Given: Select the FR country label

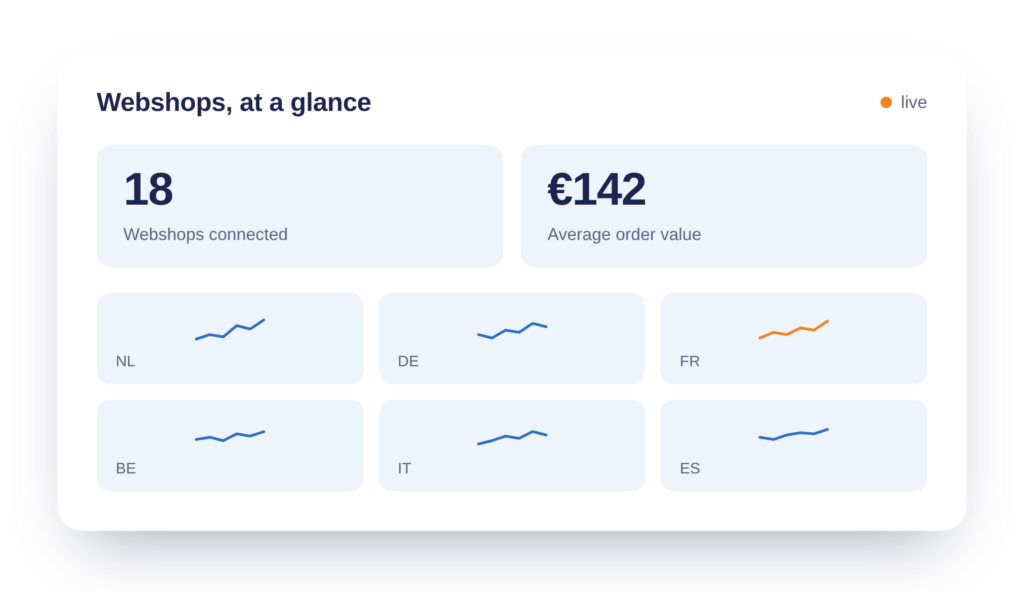Looking at the screenshot, I should [x=690, y=361].
